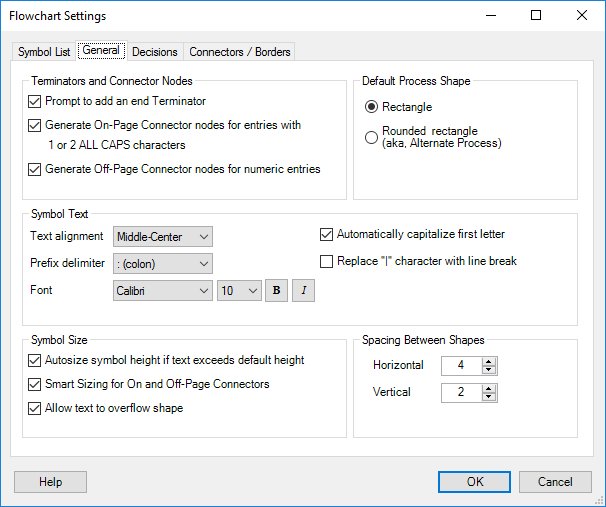Increase Horizontal spacing with up arrow
This screenshot has height=507, width=606.
489,362
